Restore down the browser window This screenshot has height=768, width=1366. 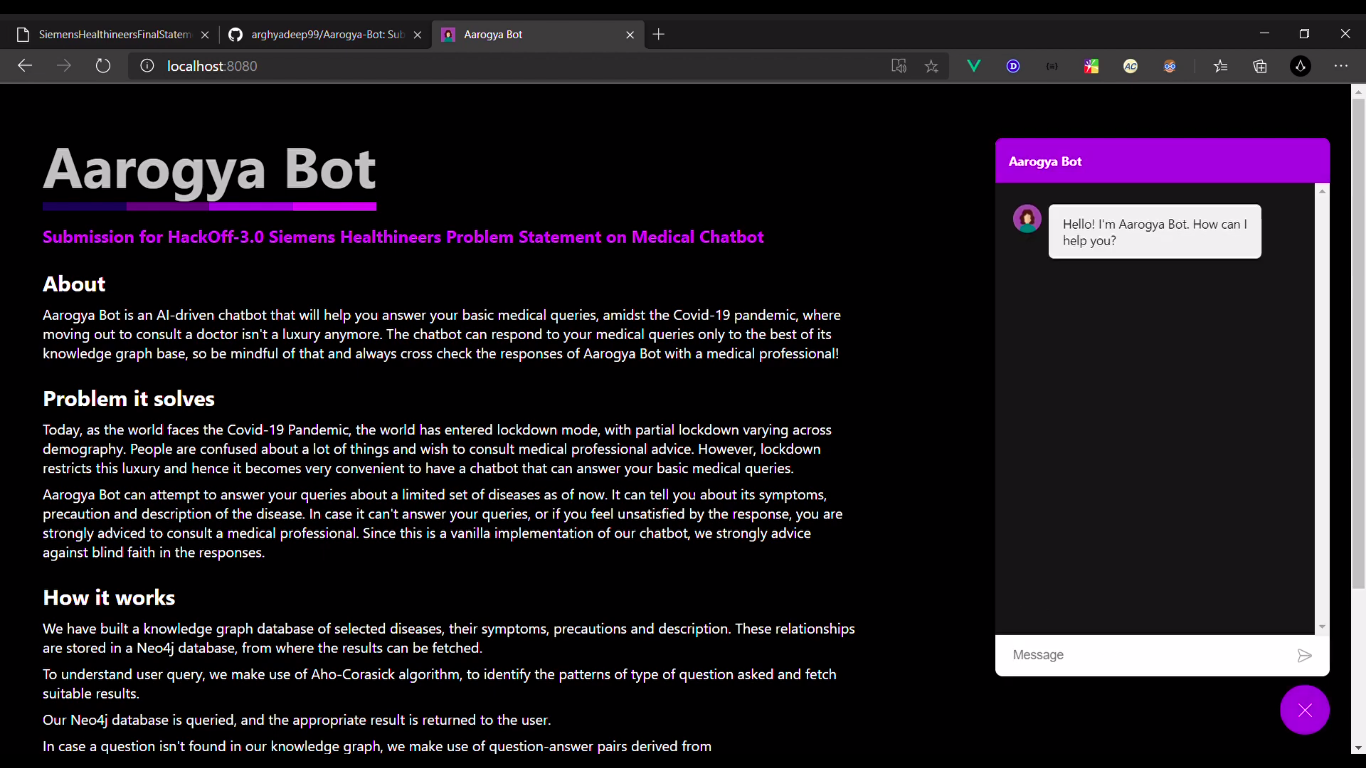point(1304,34)
